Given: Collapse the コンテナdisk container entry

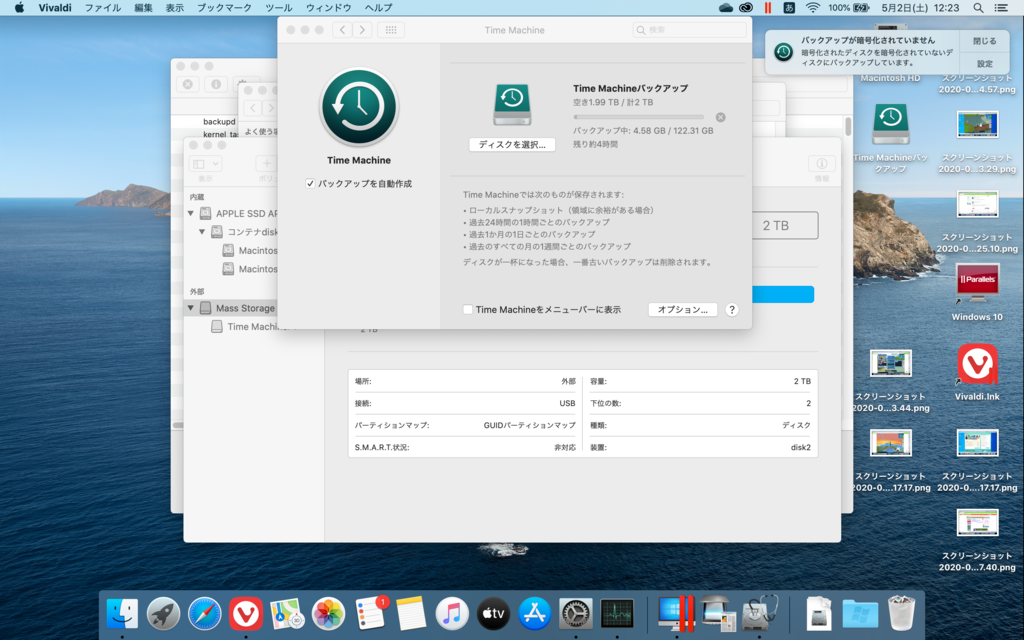Looking at the screenshot, I should [203, 232].
